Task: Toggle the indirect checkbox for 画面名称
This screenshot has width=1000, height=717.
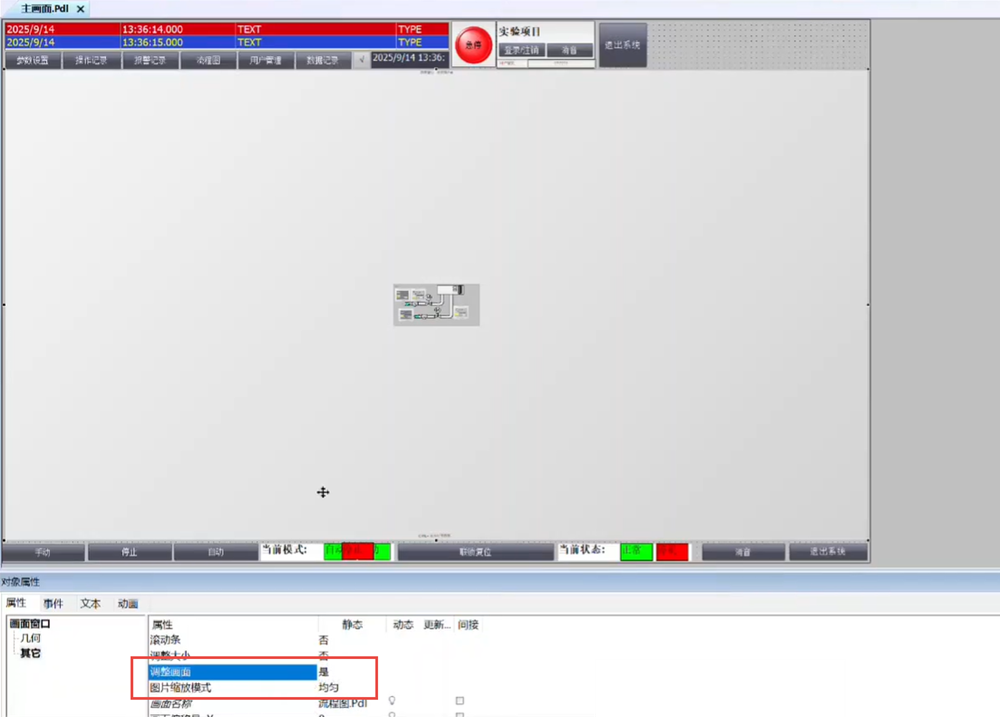Action: pos(460,701)
